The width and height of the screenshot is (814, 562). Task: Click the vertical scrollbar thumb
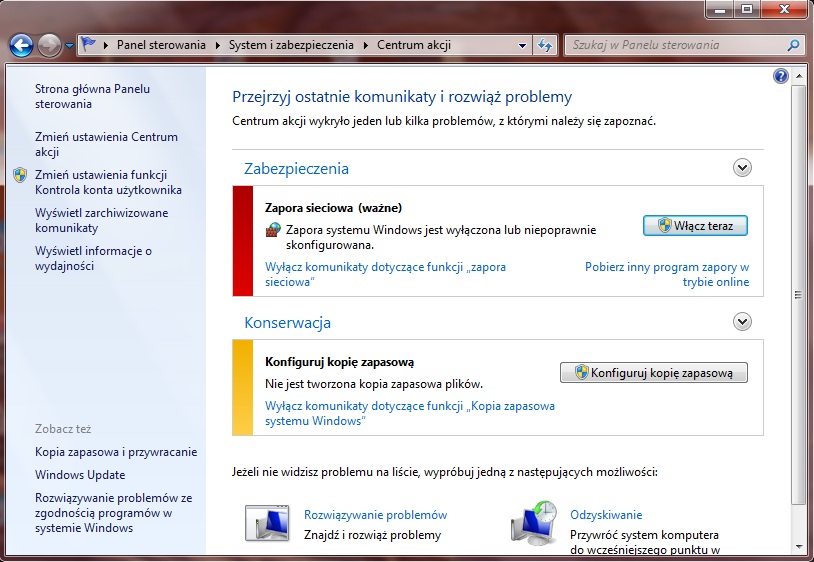tap(798, 295)
